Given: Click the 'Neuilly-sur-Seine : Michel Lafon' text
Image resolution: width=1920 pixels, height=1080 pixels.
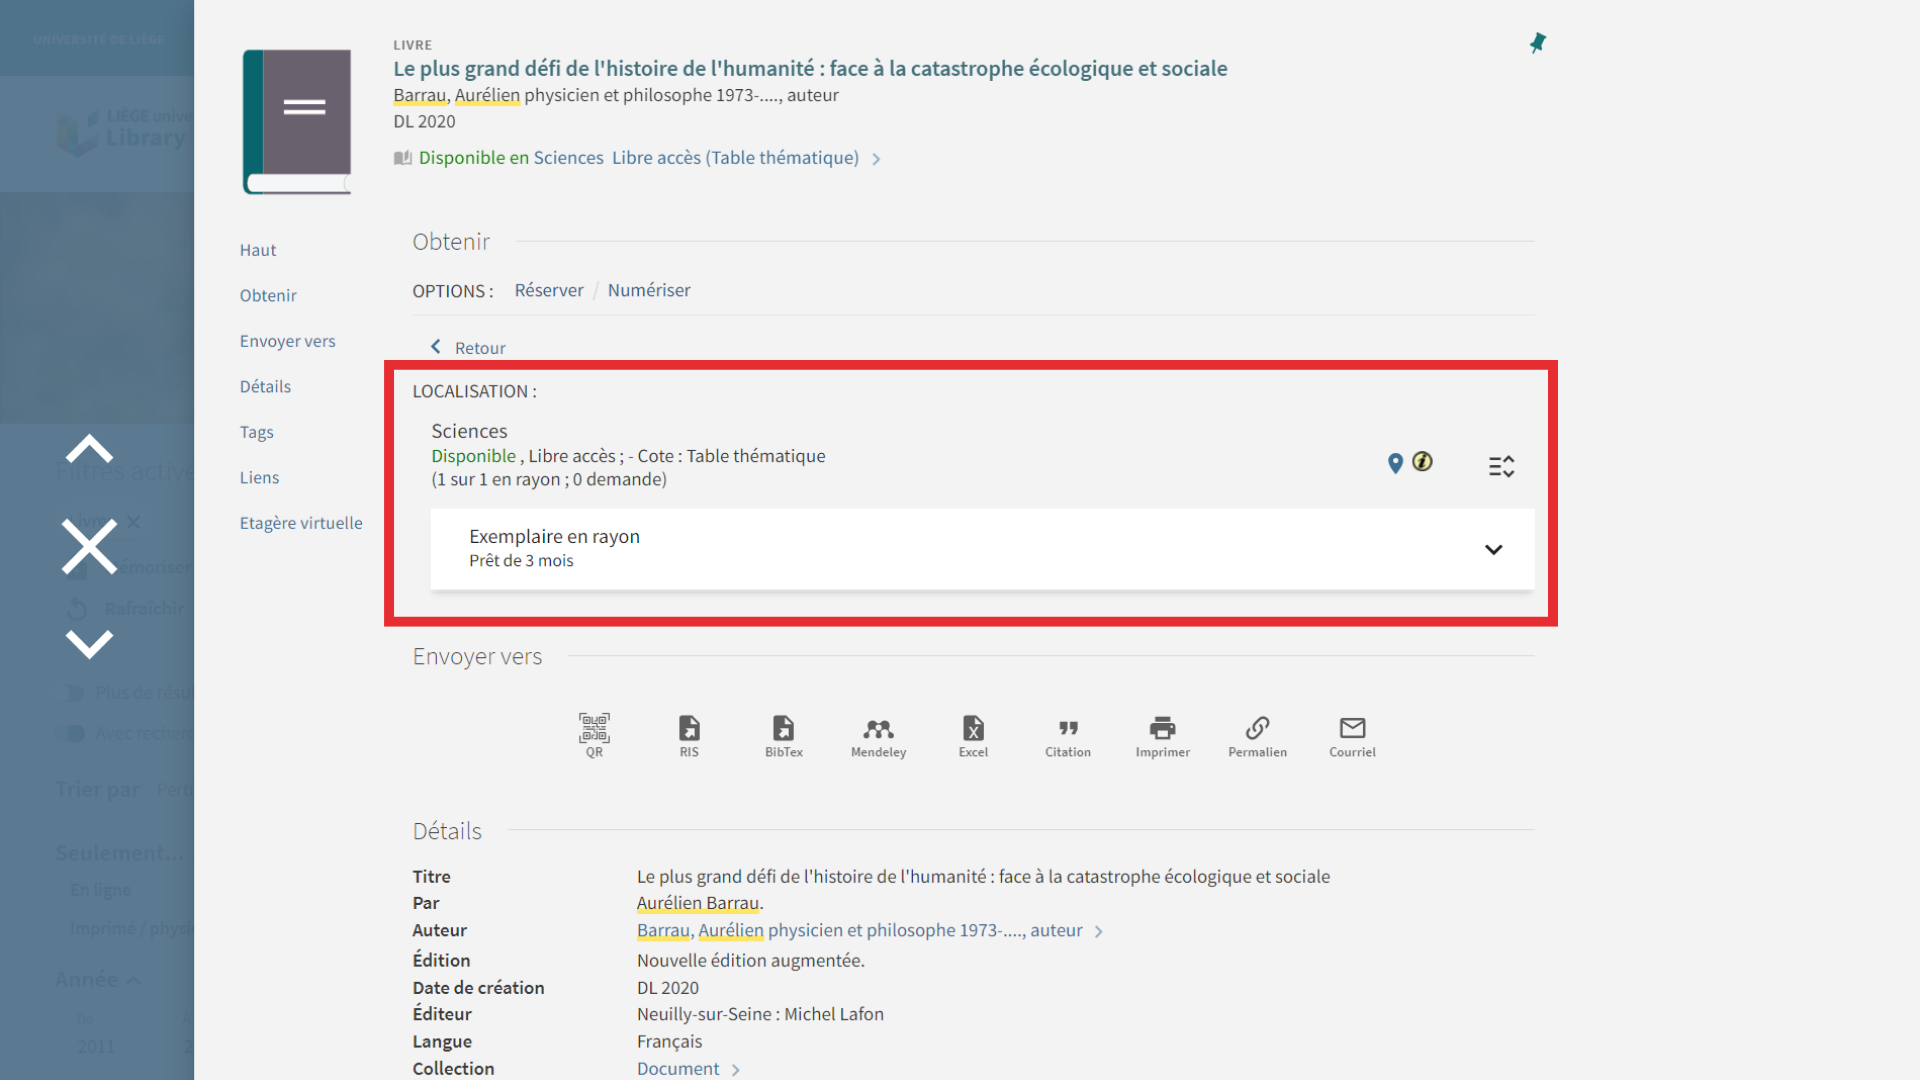Looking at the screenshot, I should point(760,1014).
